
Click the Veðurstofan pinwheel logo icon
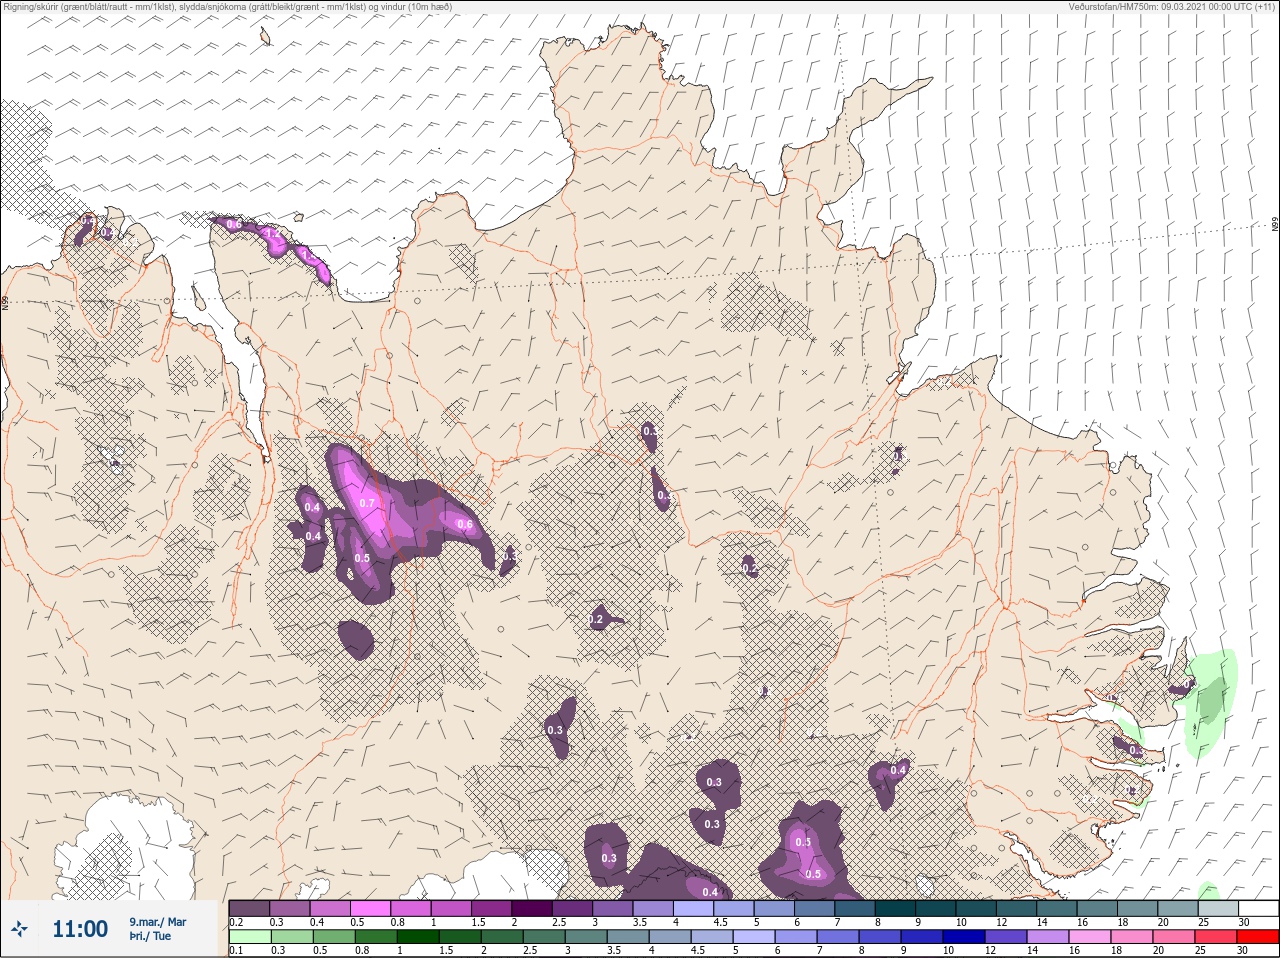point(19,929)
